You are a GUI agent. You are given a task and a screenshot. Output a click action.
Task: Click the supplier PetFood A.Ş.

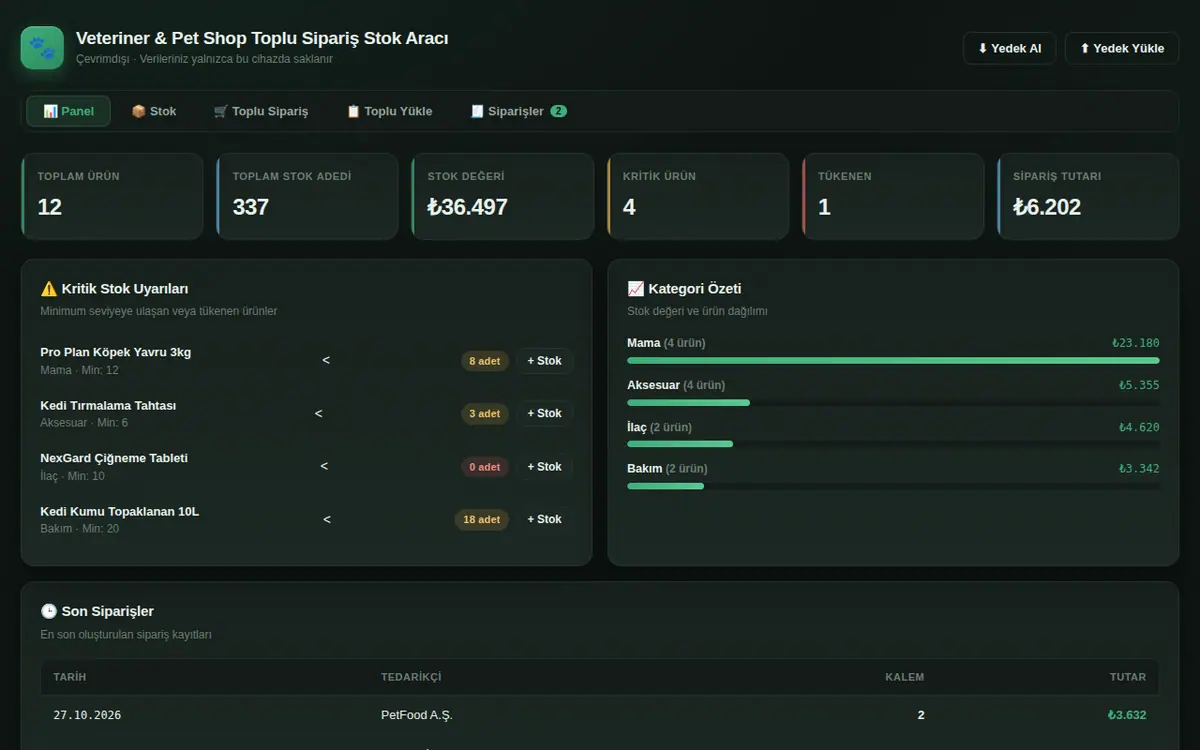(x=417, y=715)
